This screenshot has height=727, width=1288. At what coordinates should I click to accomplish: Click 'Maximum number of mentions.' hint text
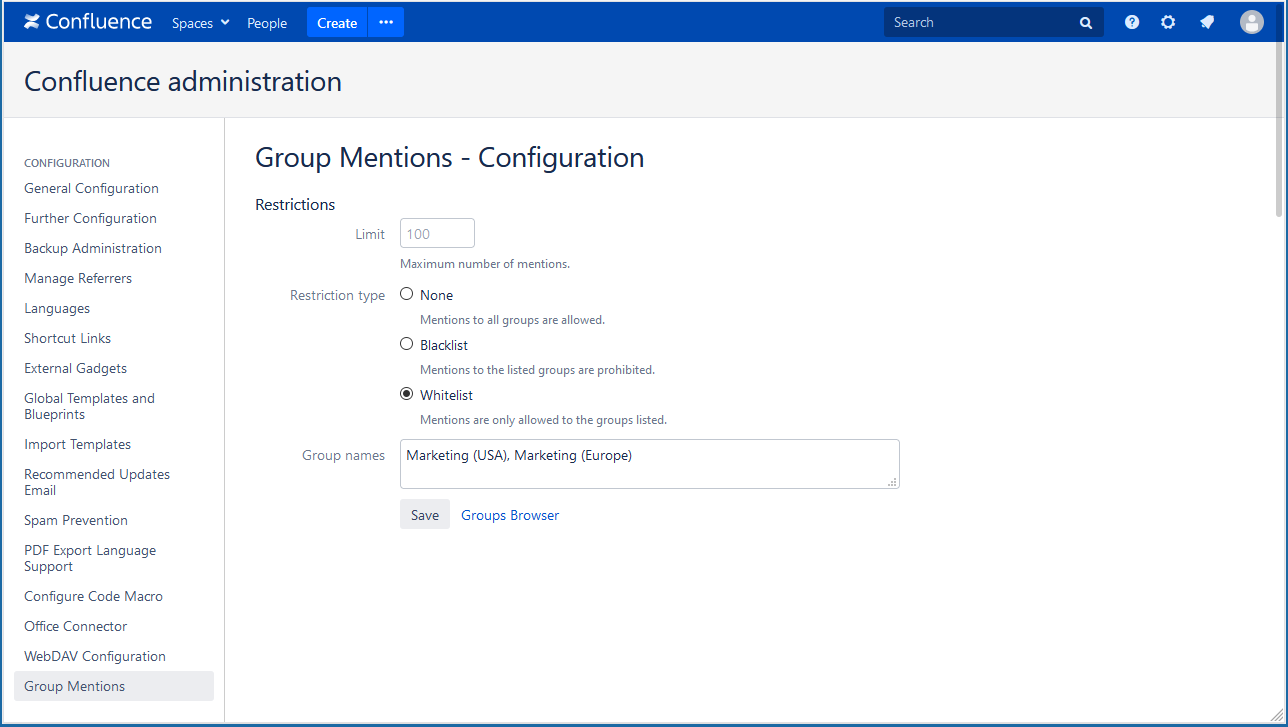pyautogui.click(x=485, y=264)
